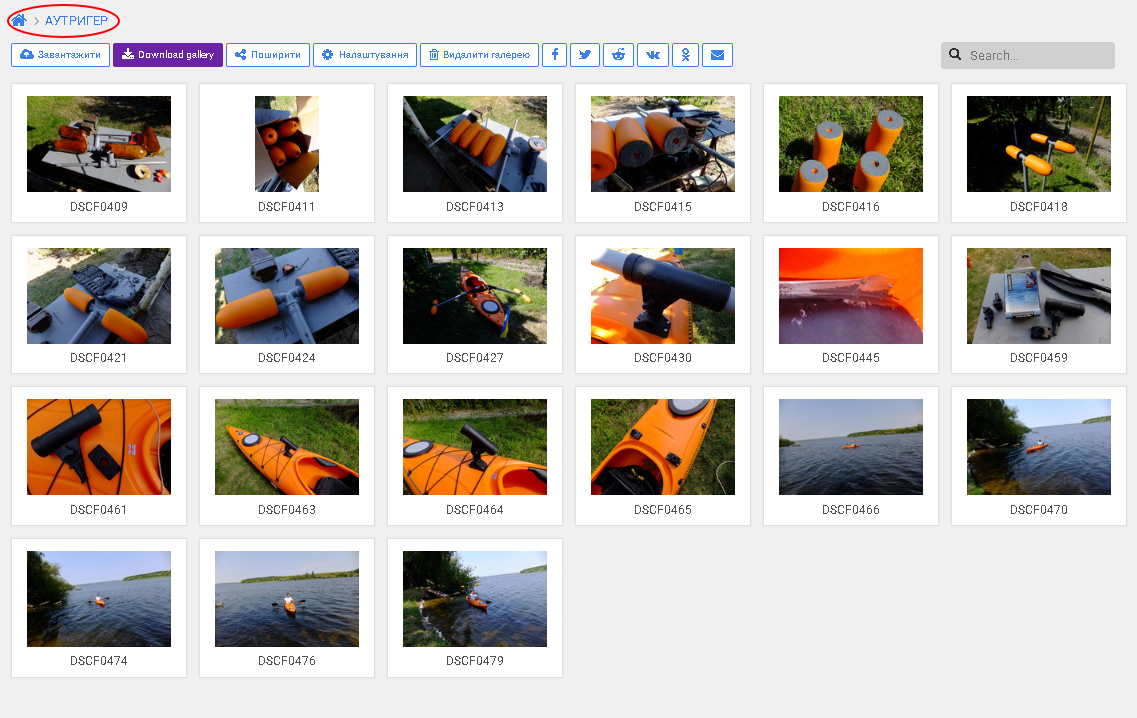The height and width of the screenshot is (718, 1137).
Task: Click the Download gallery button
Action: tap(168, 55)
